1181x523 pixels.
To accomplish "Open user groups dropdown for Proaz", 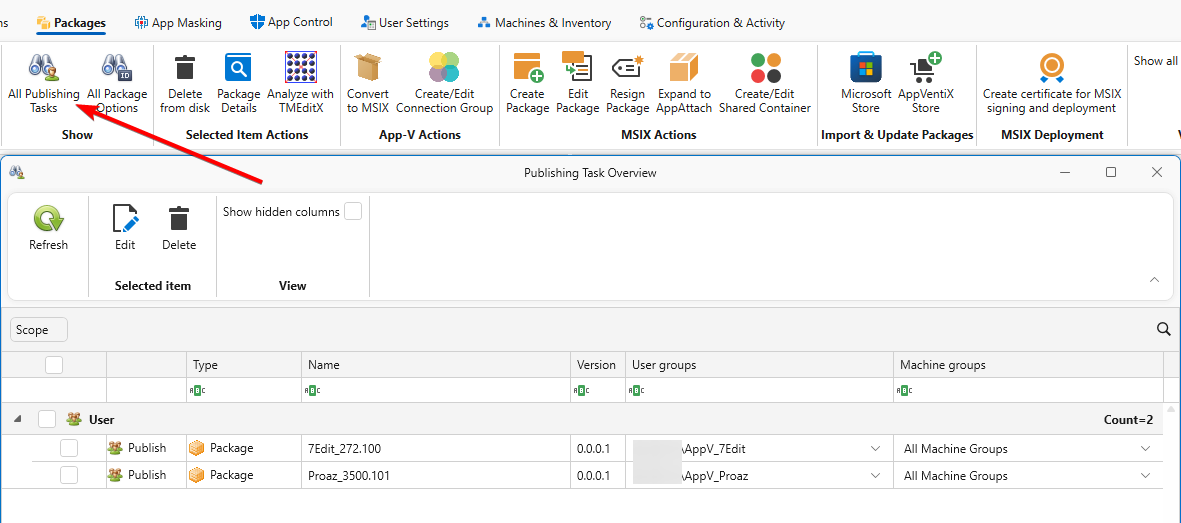I will (x=875, y=476).
